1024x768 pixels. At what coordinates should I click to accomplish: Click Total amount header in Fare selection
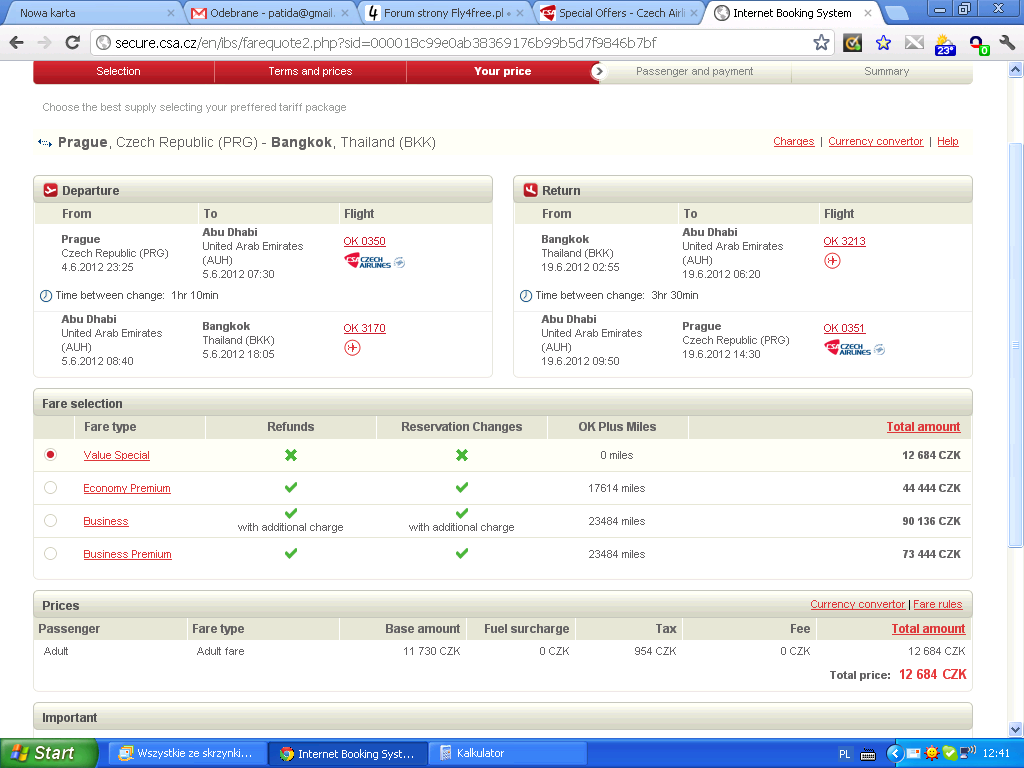tap(923, 426)
